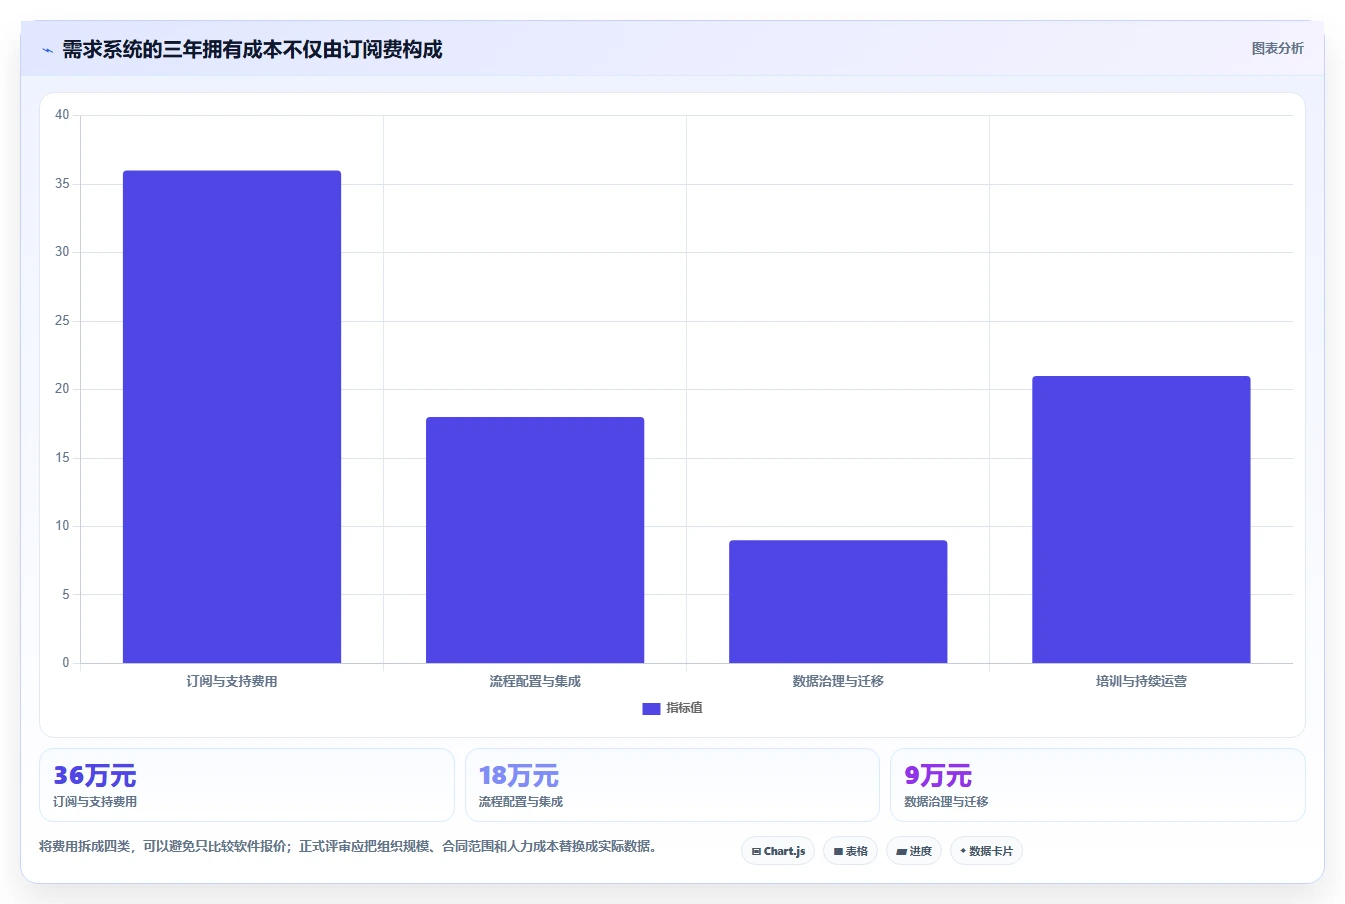Image resolution: width=1345 pixels, height=904 pixels.
Task: Click the 指标值 legend color swatch
Action: tap(651, 708)
